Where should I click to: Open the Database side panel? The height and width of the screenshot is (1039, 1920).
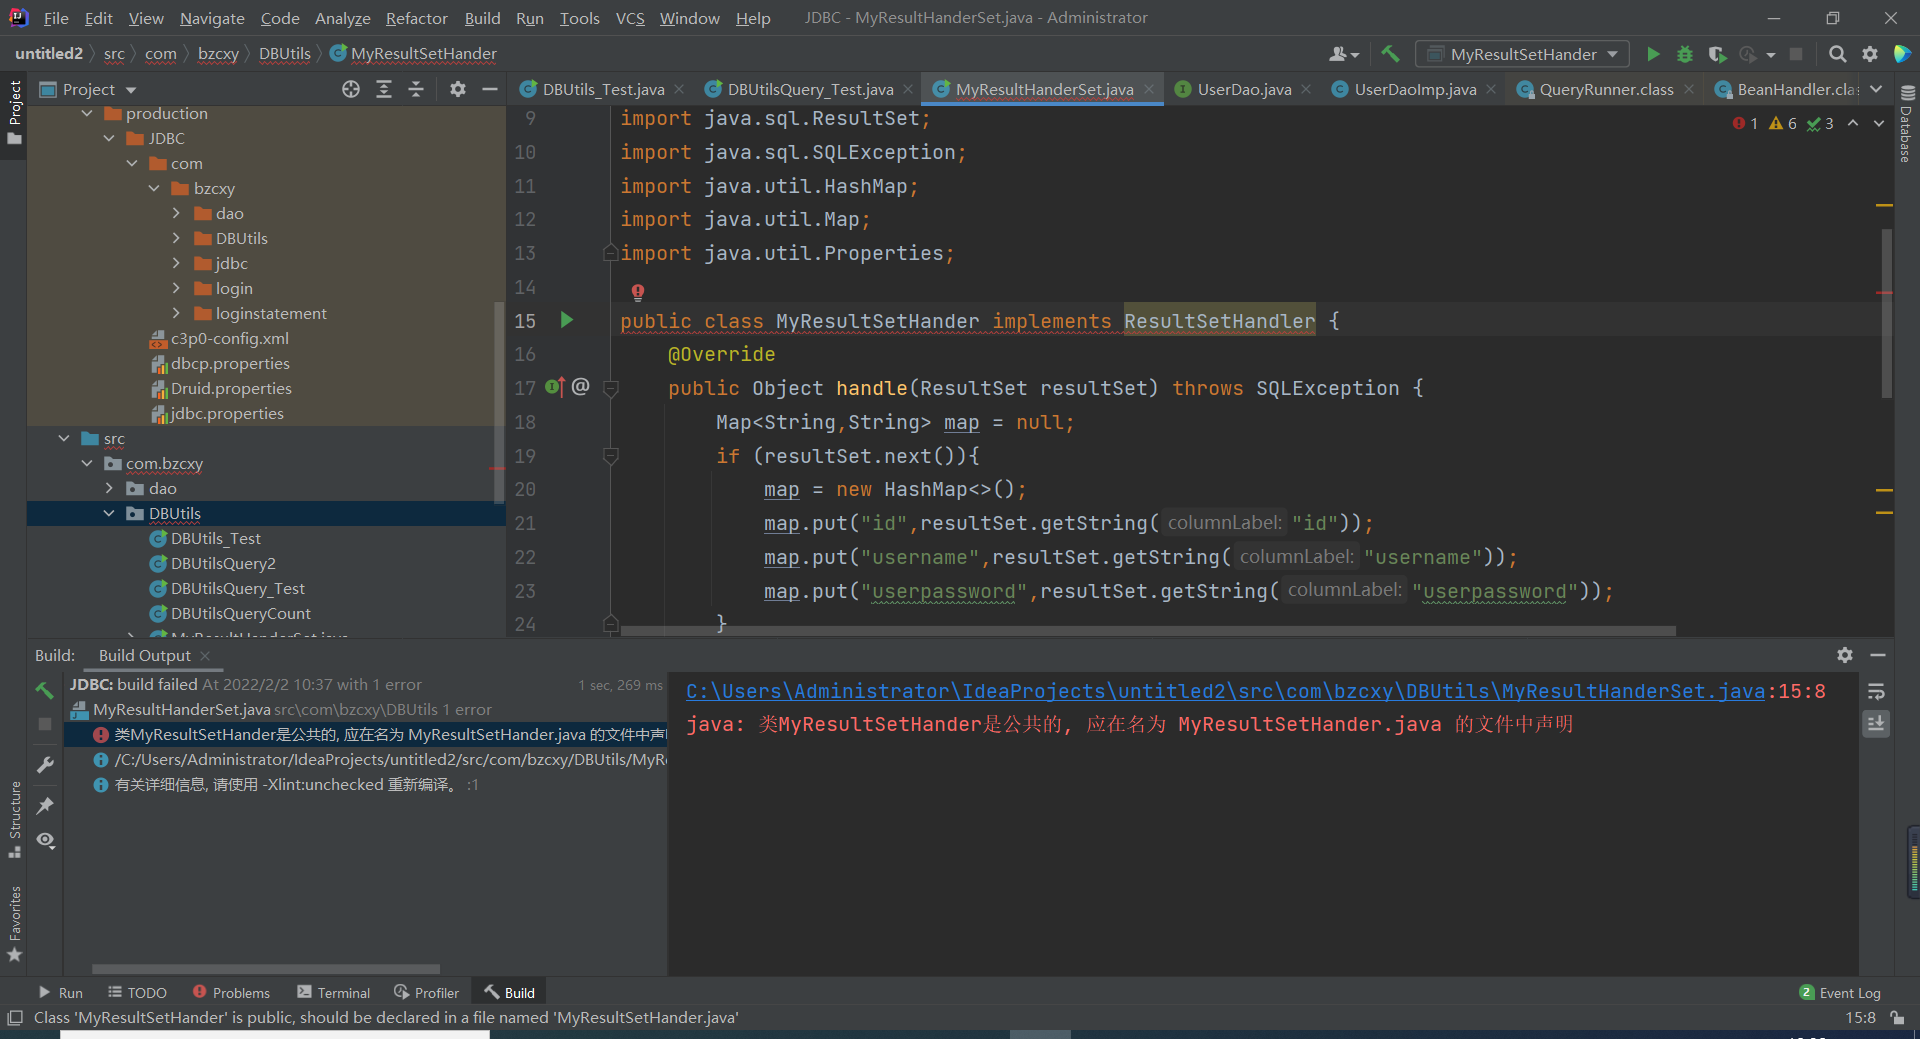click(1906, 123)
